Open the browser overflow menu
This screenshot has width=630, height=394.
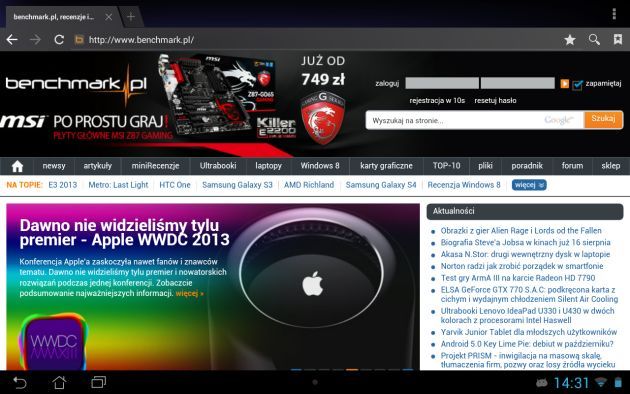click(614, 14)
